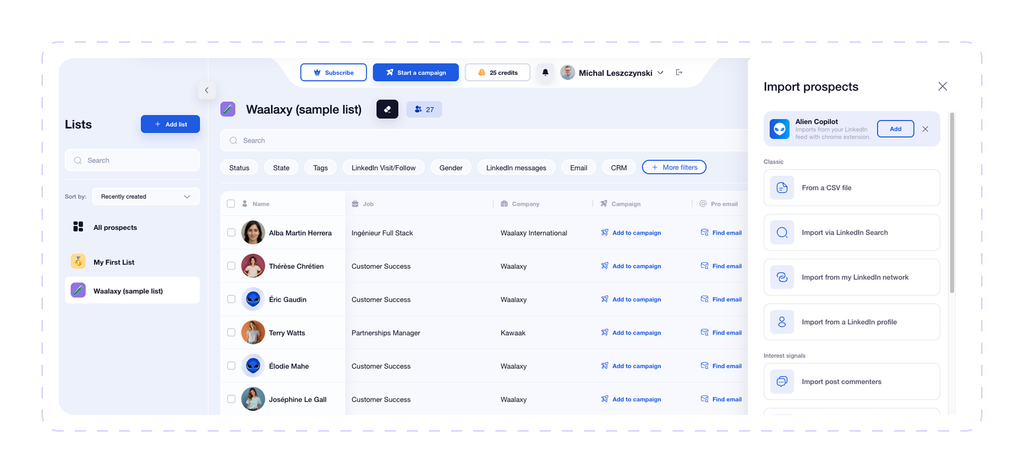Open the Recently created sort dropdown
This screenshot has height=473, width=1024.
coord(146,197)
